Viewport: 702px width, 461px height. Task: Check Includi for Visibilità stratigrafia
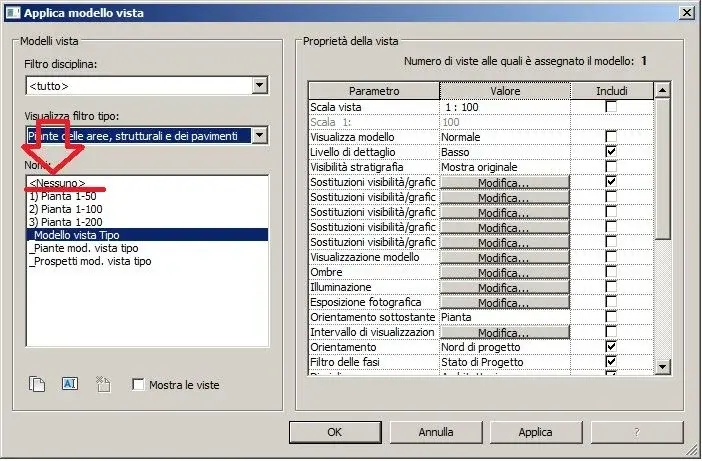tap(611, 167)
